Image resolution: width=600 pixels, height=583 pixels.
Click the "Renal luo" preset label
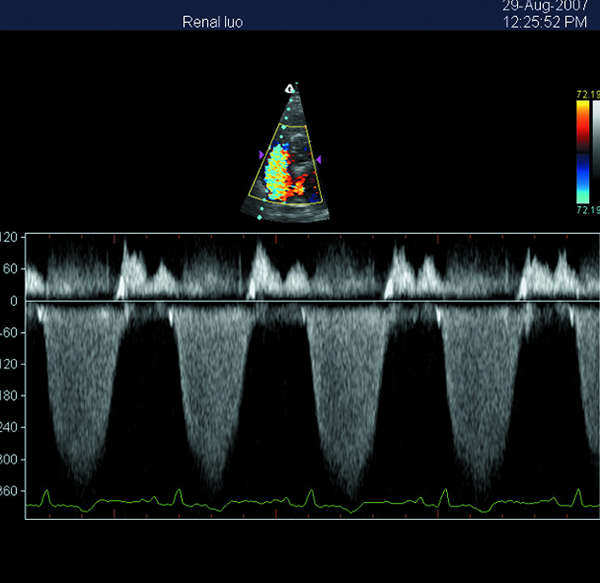coord(212,20)
